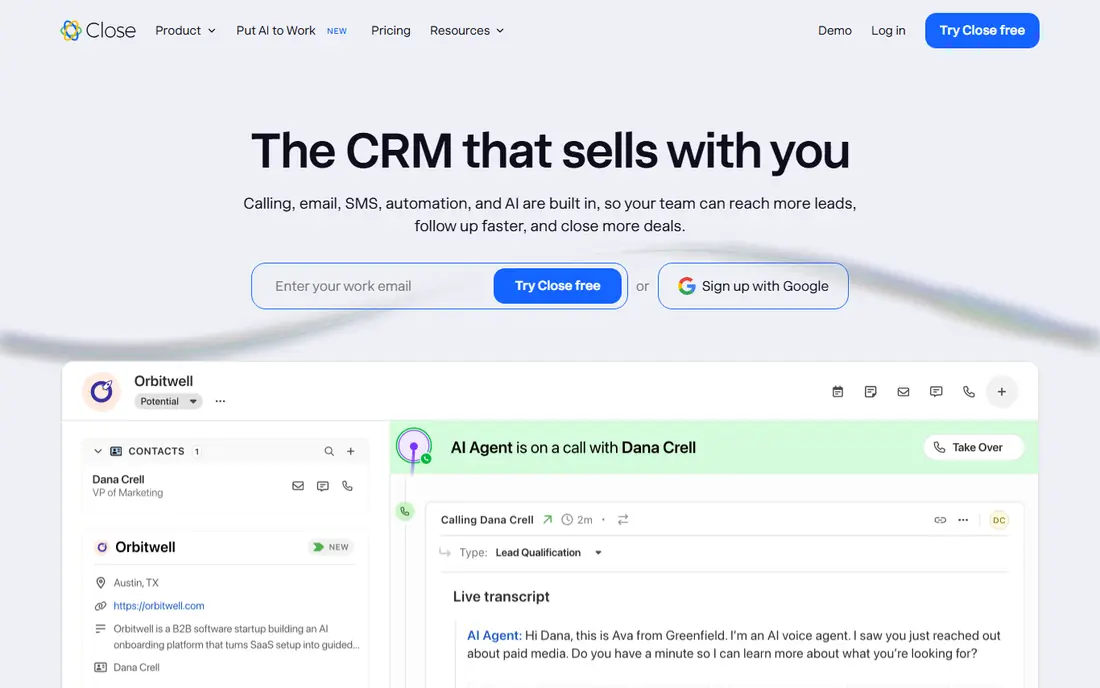
Task: Click the phone icon in Orbitwell toolbar
Action: [x=969, y=391]
